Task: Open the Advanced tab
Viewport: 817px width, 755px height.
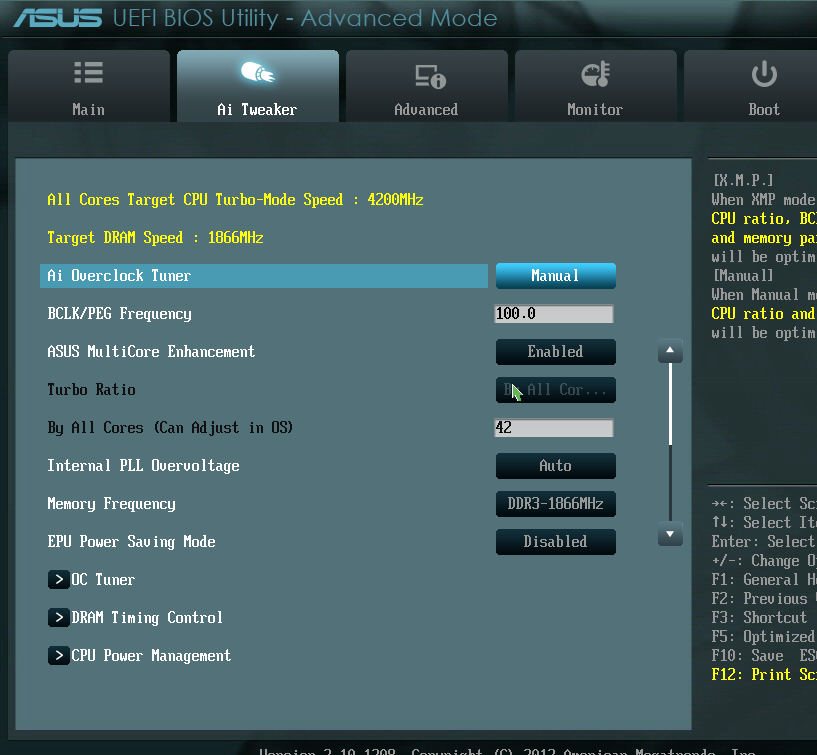Action: [426, 86]
